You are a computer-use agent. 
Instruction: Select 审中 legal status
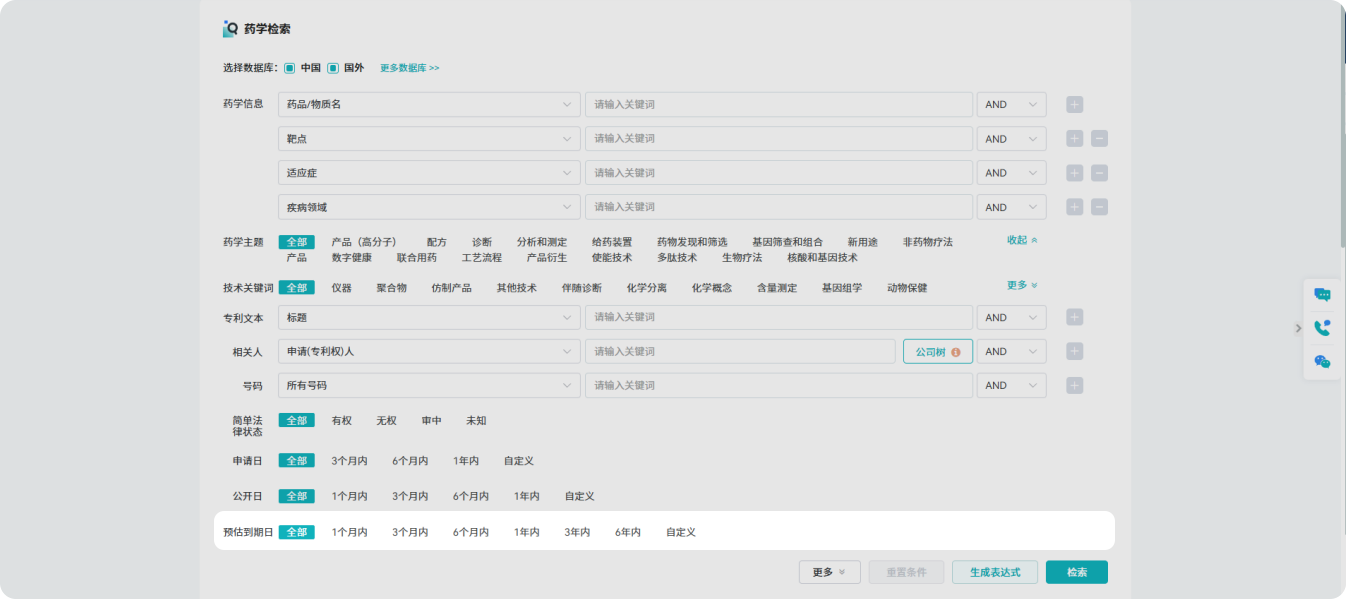(431, 421)
